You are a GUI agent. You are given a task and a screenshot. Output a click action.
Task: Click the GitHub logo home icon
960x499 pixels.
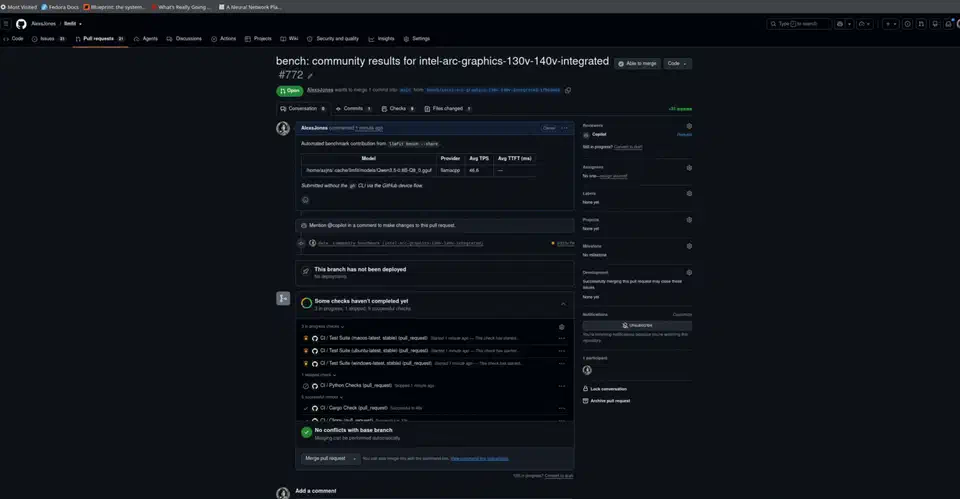click(21, 24)
